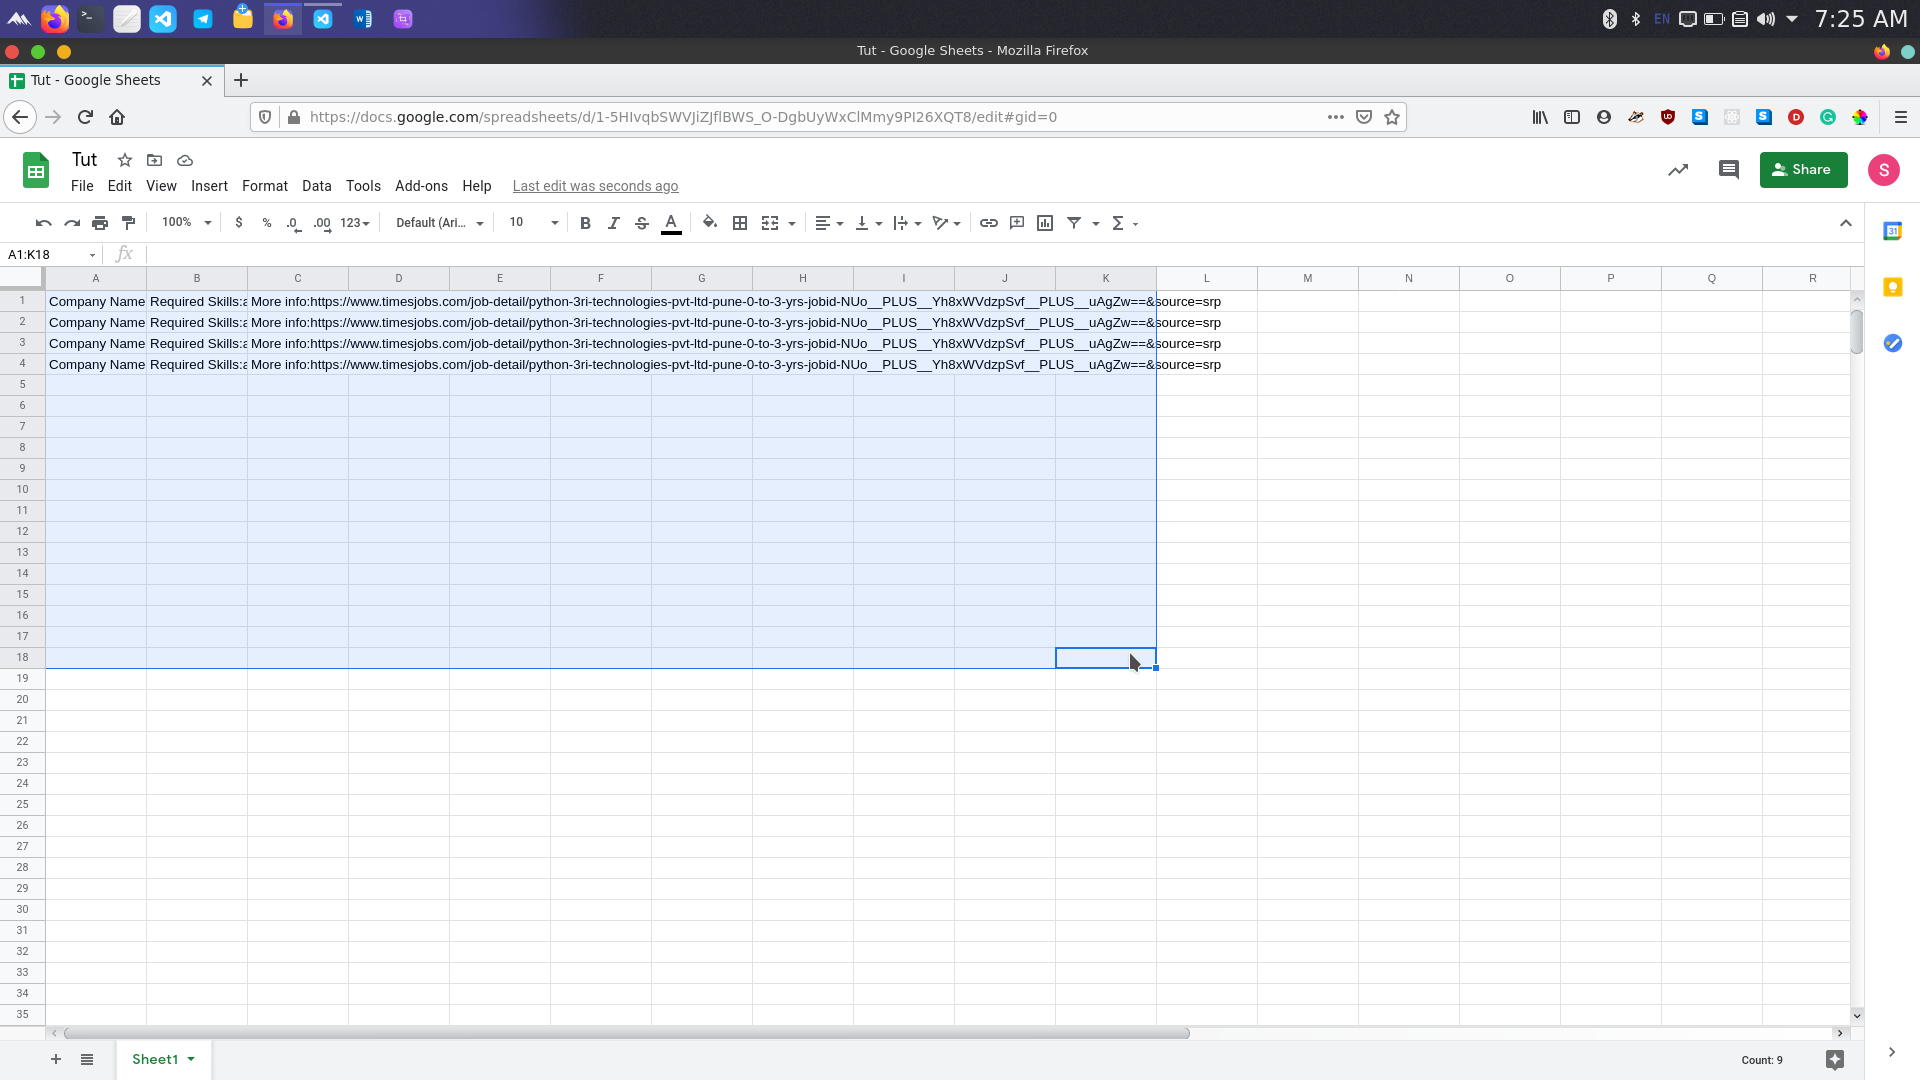1920x1080 pixels.
Task: Click the insert link icon
Action: point(988,223)
